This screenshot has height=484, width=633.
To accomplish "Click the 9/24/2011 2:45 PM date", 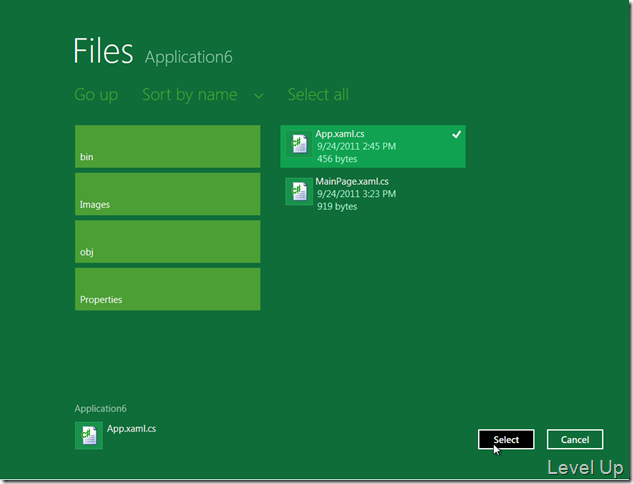I will [x=356, y=146].
